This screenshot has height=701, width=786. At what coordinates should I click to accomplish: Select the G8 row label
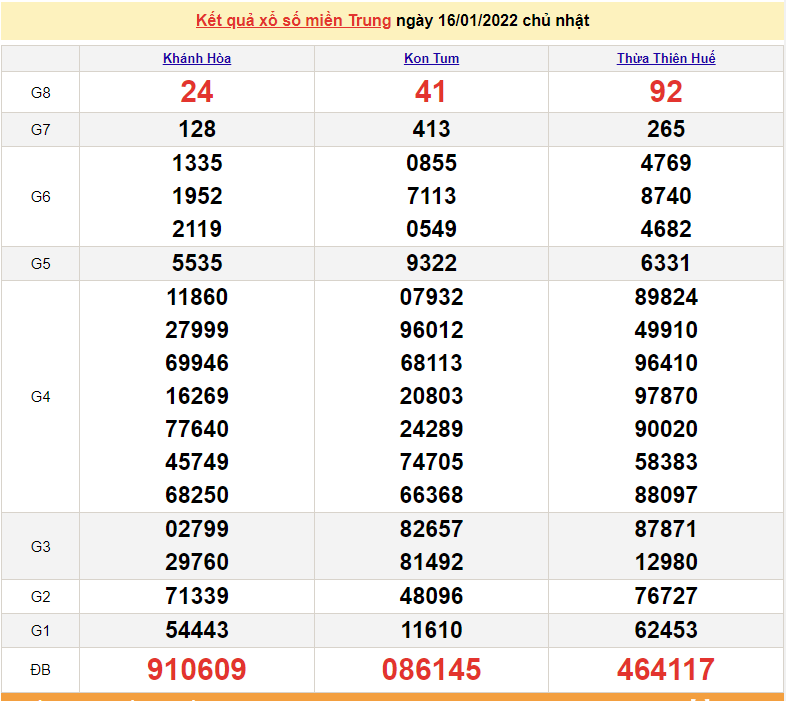tap(40, 92)
